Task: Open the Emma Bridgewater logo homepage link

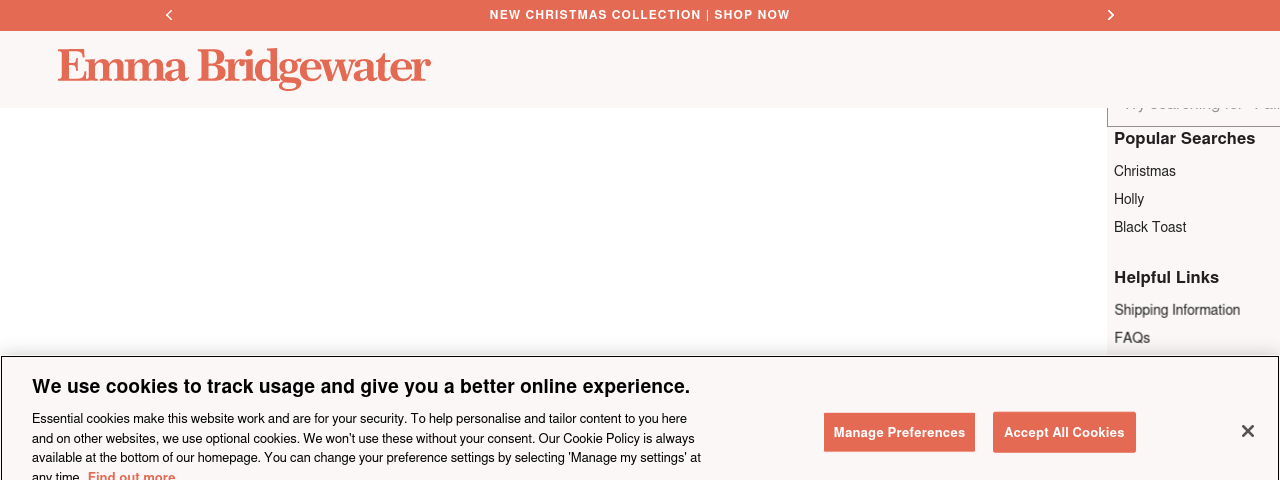Action: click(x=244, y=68)
